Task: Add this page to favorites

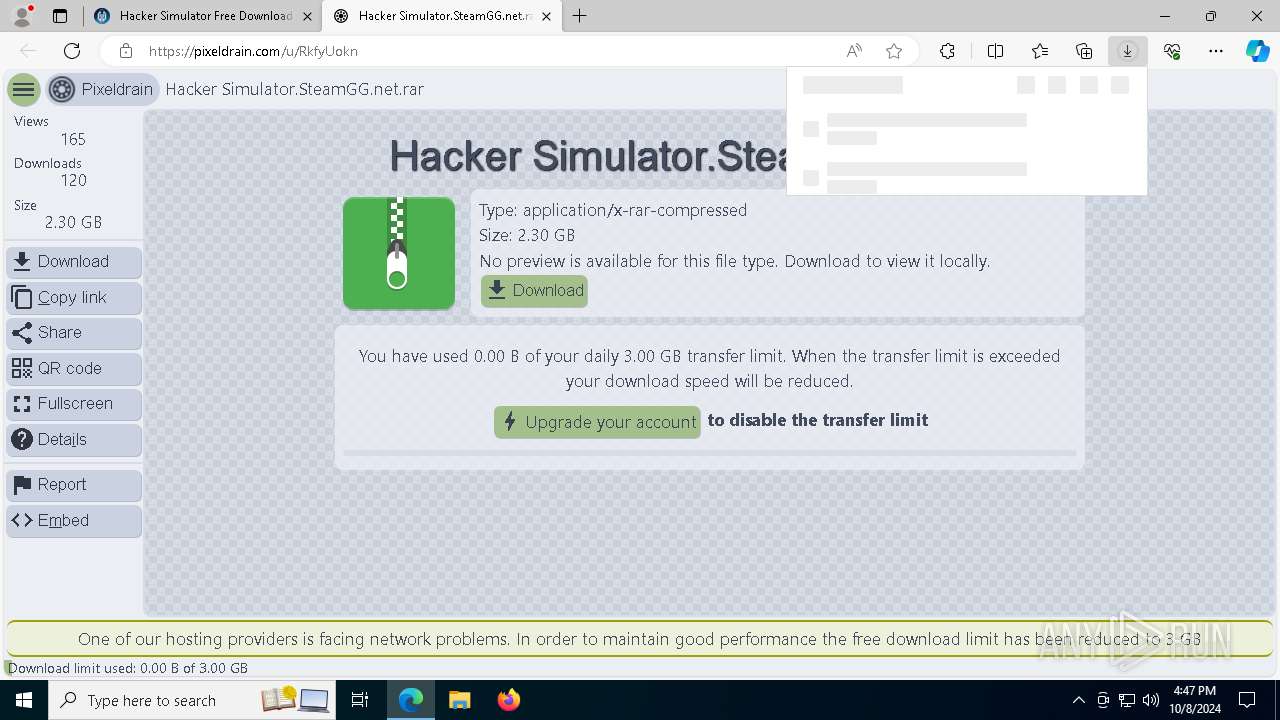Action: (894, 51)
